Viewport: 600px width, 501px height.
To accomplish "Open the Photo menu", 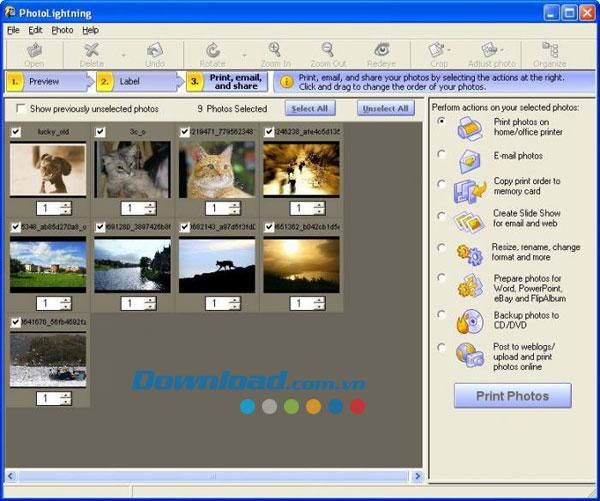I will coord(62,30).
